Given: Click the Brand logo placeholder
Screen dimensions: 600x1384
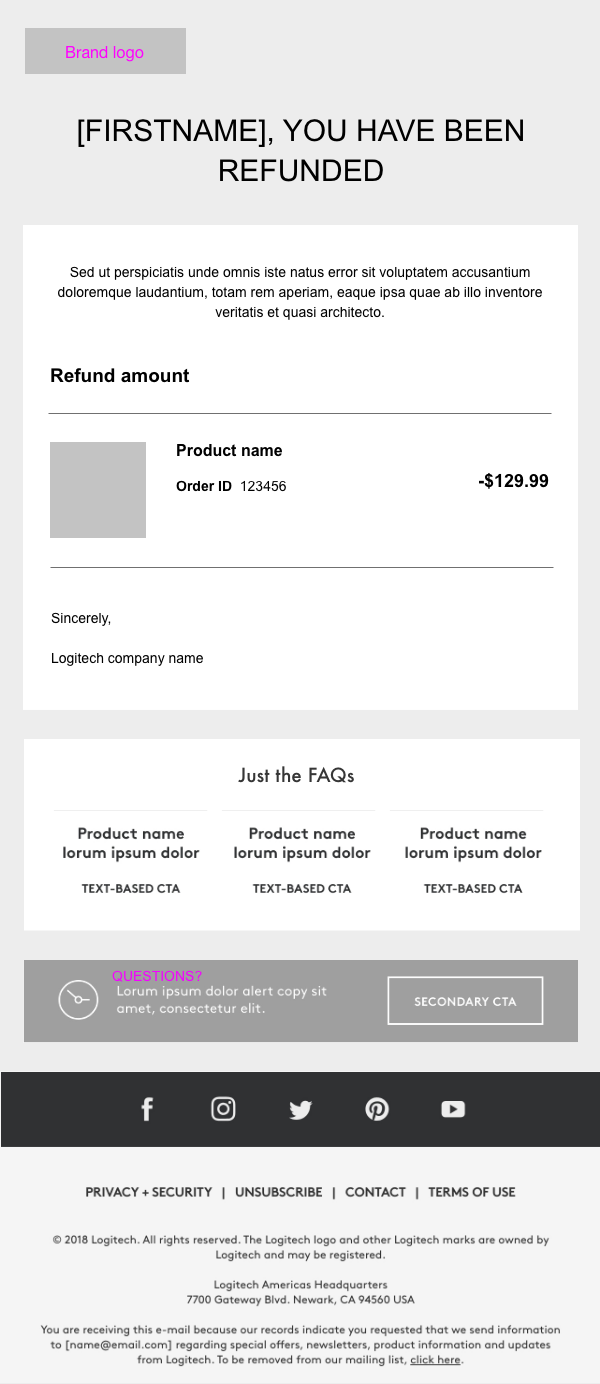Looking at the screenshot, I should click(x=105, y=51).
